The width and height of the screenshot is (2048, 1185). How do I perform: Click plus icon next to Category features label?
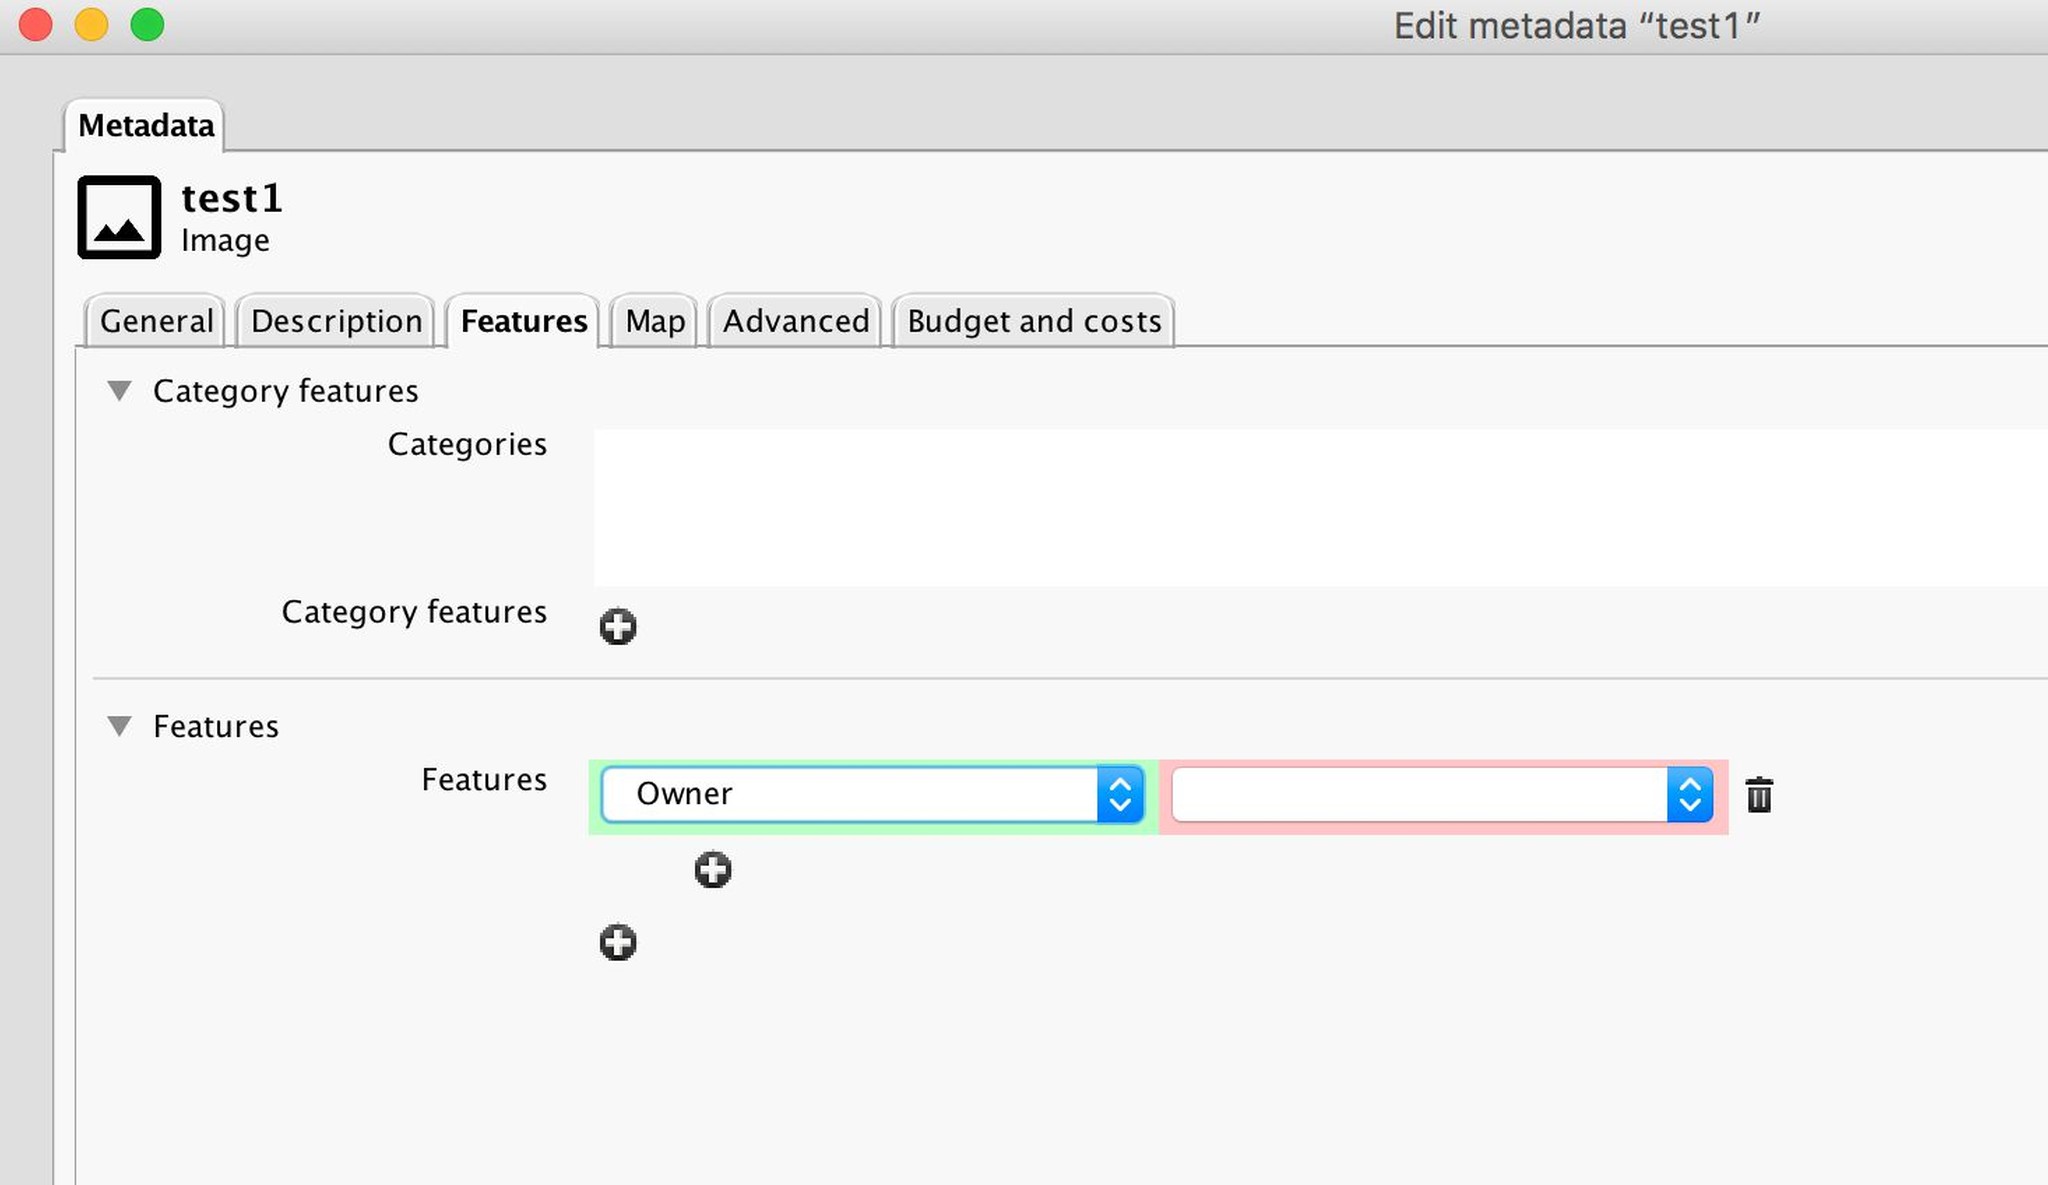pyautogui.click(x=617, y=627)
